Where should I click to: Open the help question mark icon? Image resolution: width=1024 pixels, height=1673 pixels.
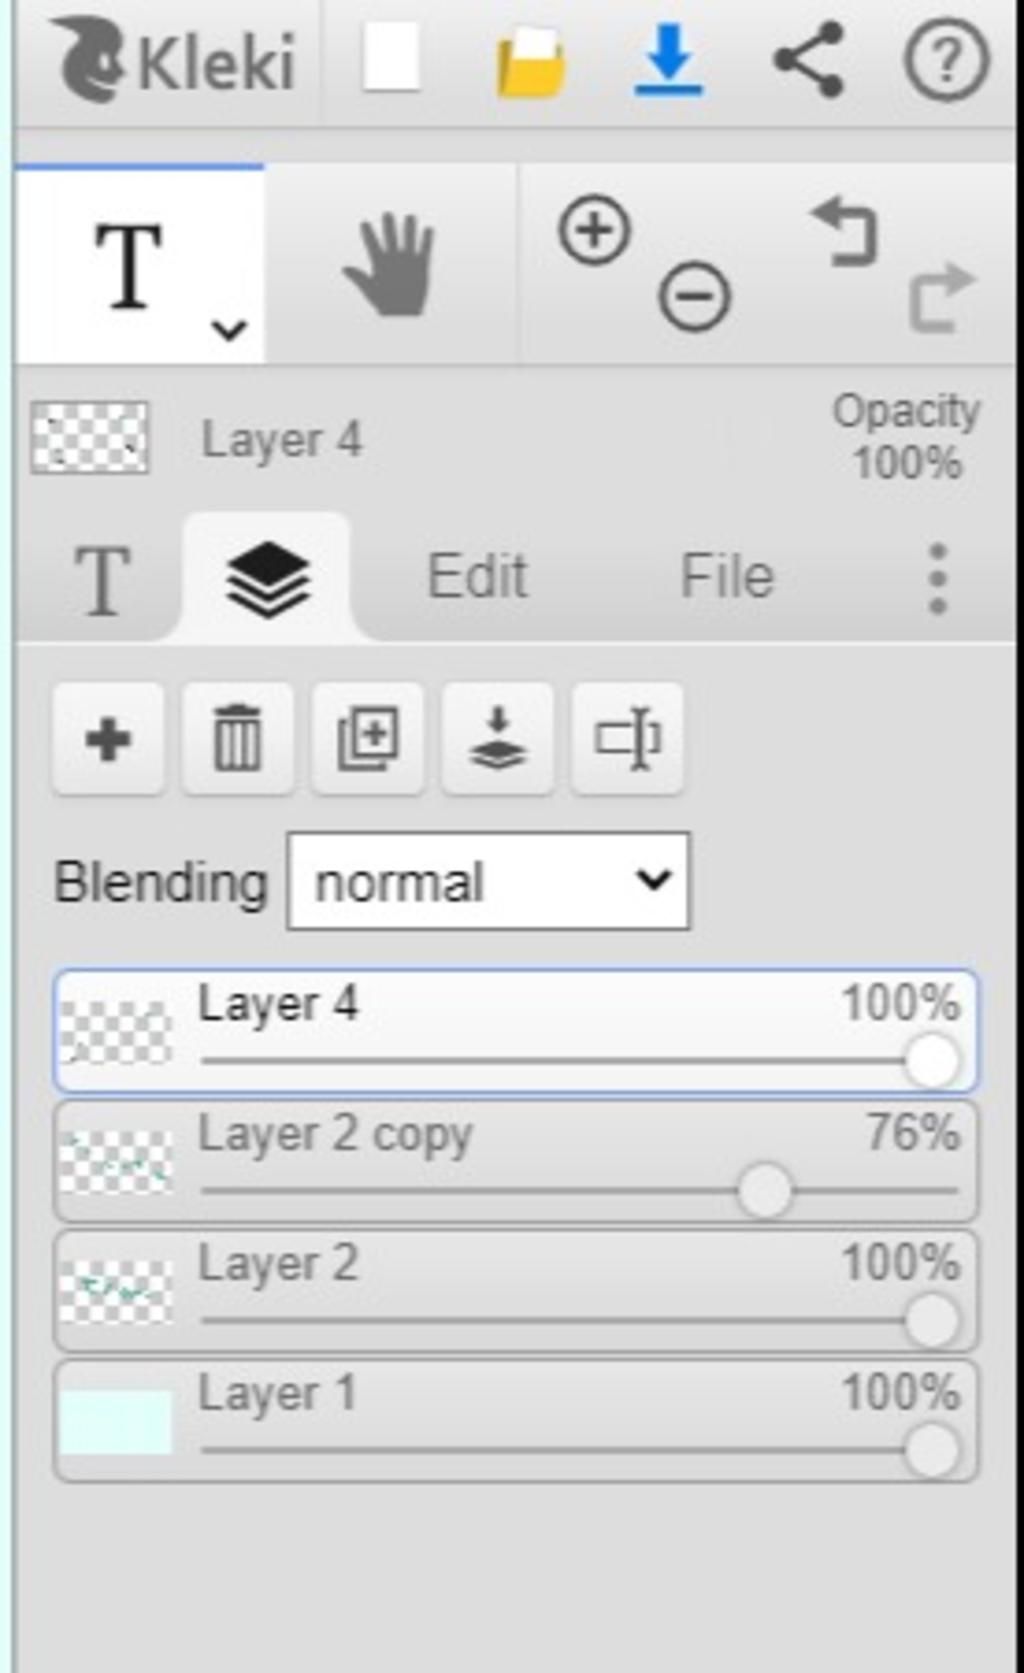click(946, 61)
